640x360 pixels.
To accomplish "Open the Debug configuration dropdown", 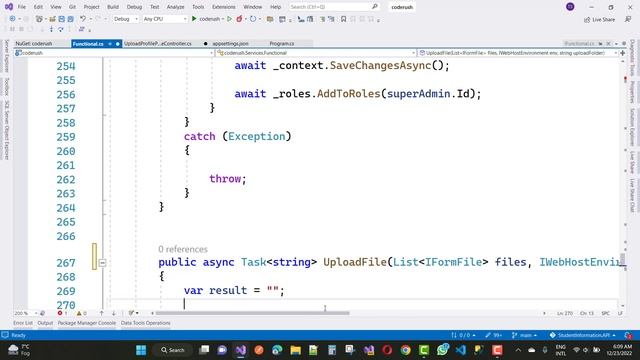I will (x=126, y=19).
